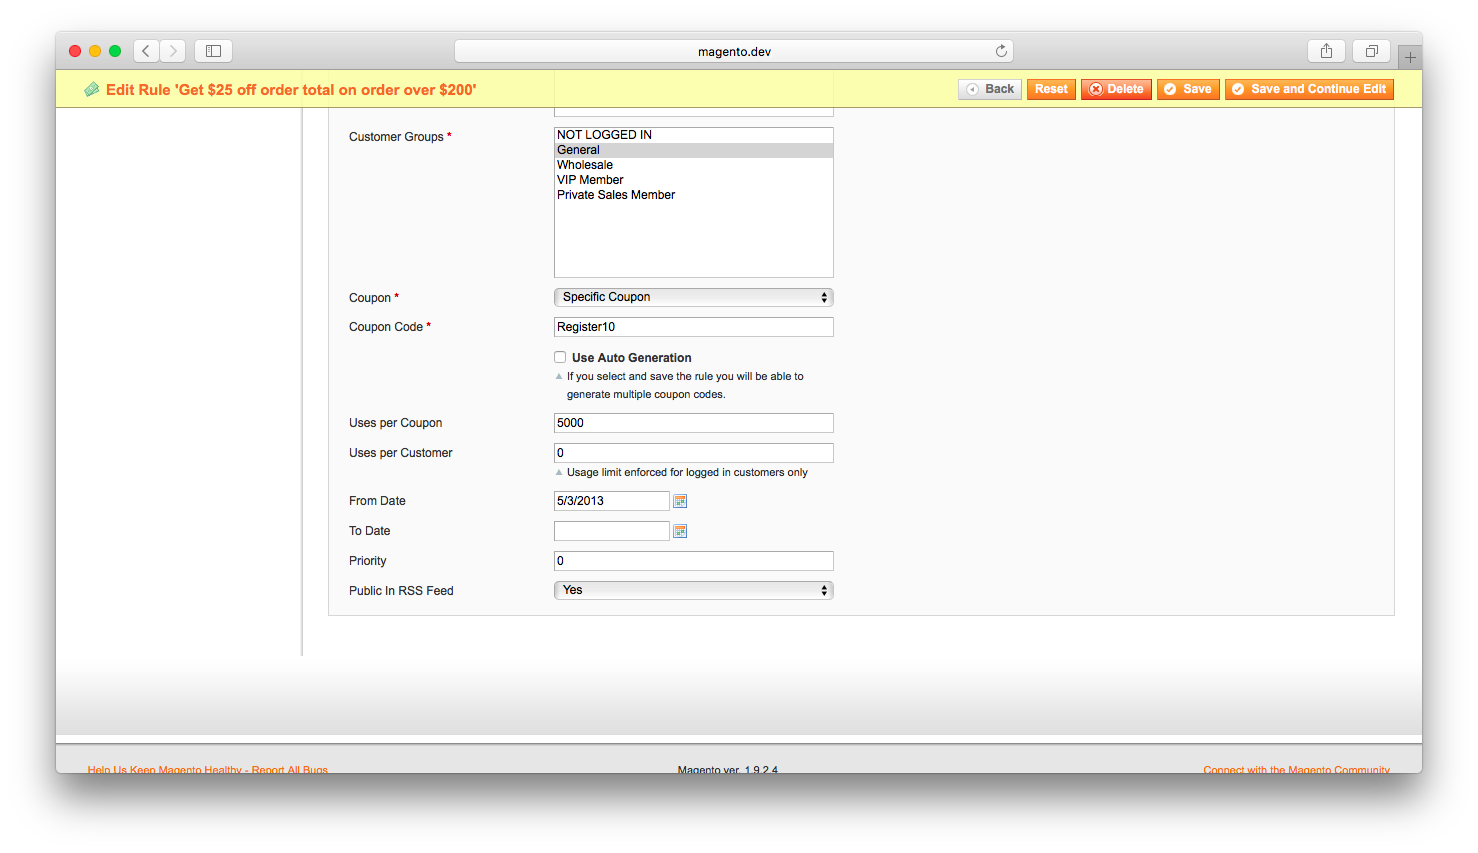Focus the Priority field

(693, 561)
